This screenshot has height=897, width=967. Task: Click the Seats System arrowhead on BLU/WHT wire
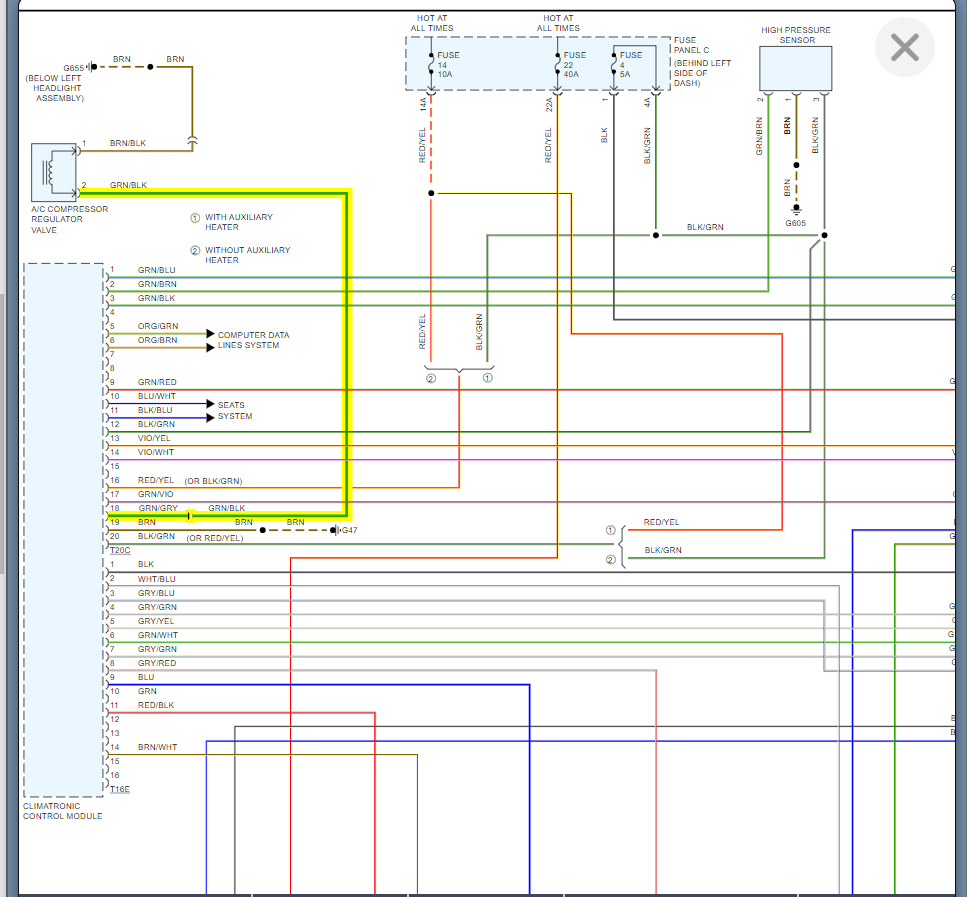point(210,403)
